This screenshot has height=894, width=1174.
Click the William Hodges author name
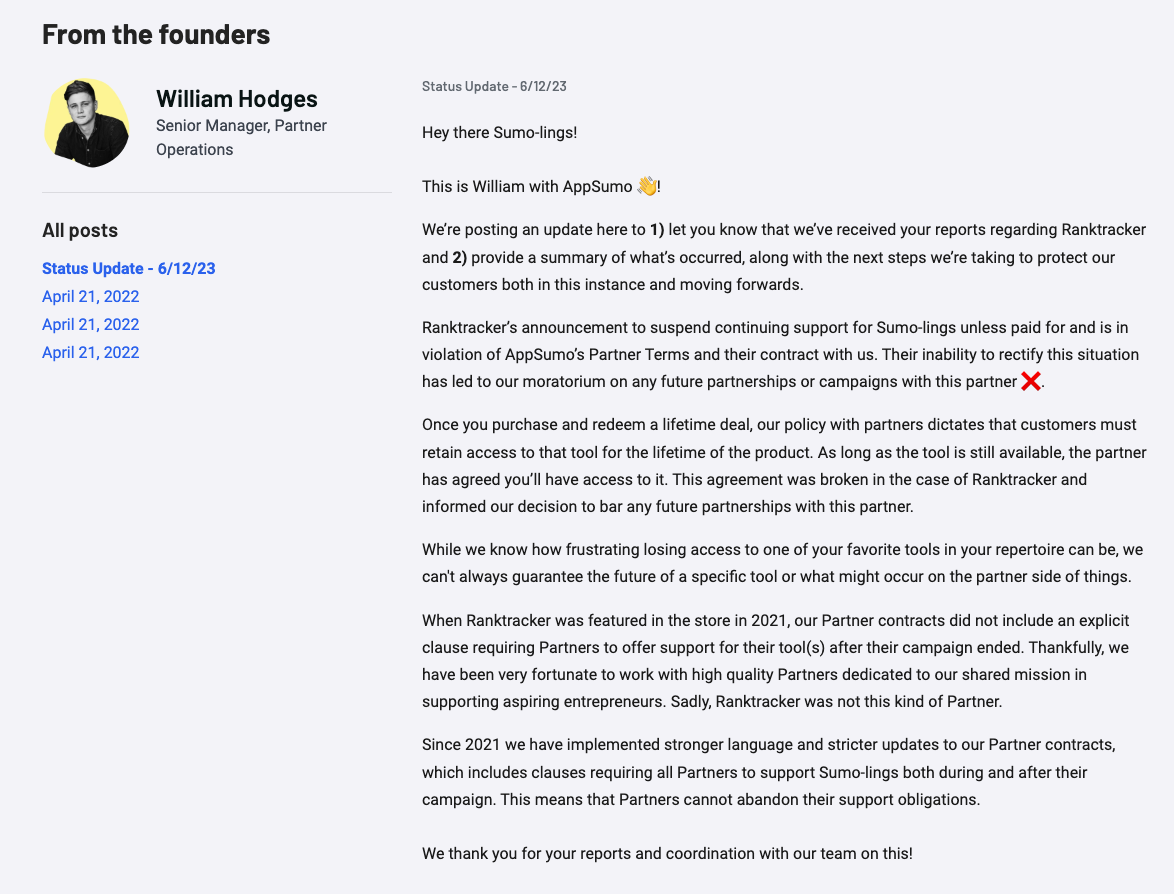pos(237,99)
